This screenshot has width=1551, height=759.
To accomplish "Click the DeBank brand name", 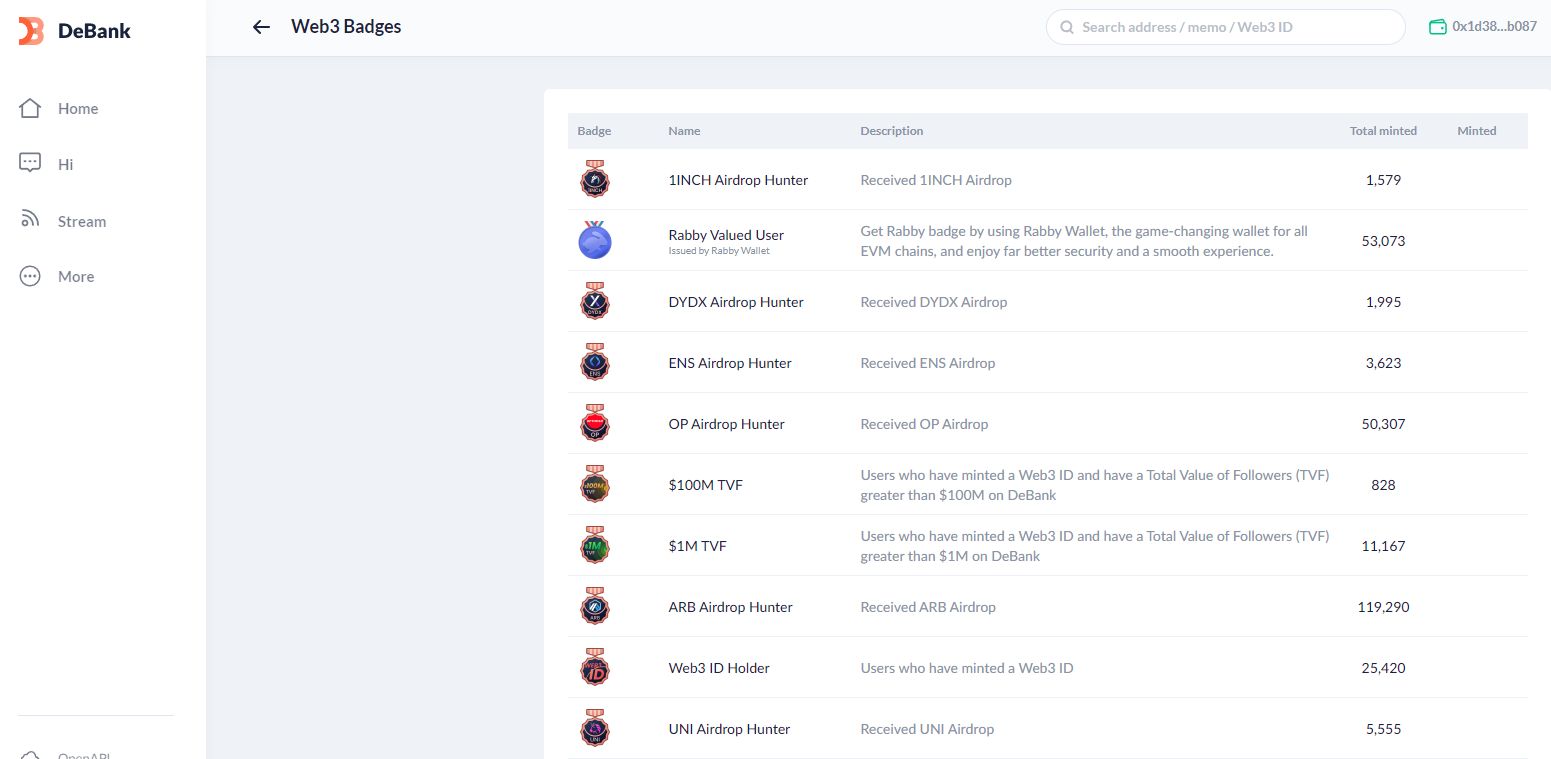I will pyautogui.click(x=94, y=31).
